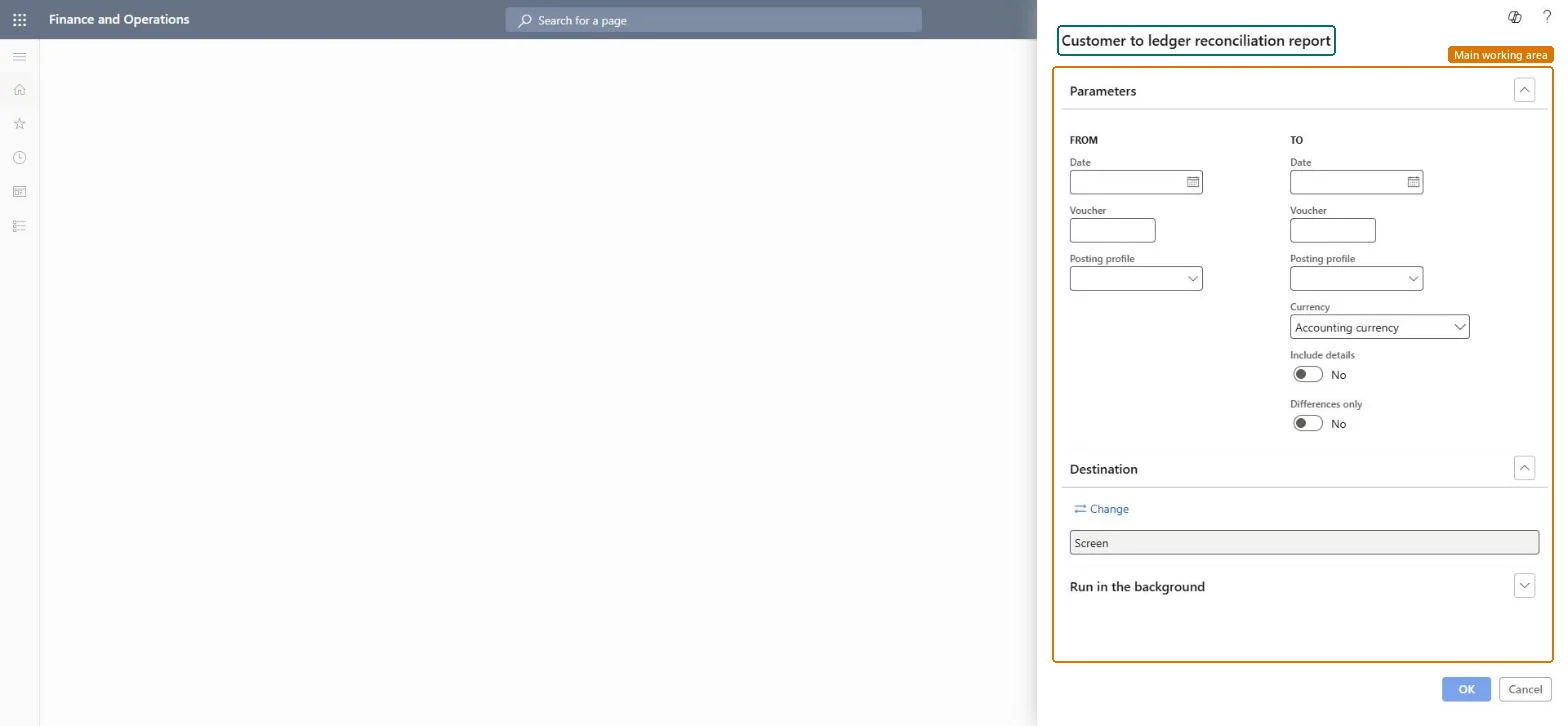Screen dimensions: 1568x726
Task: Click the Destination section heading text
Action: 1104,469
